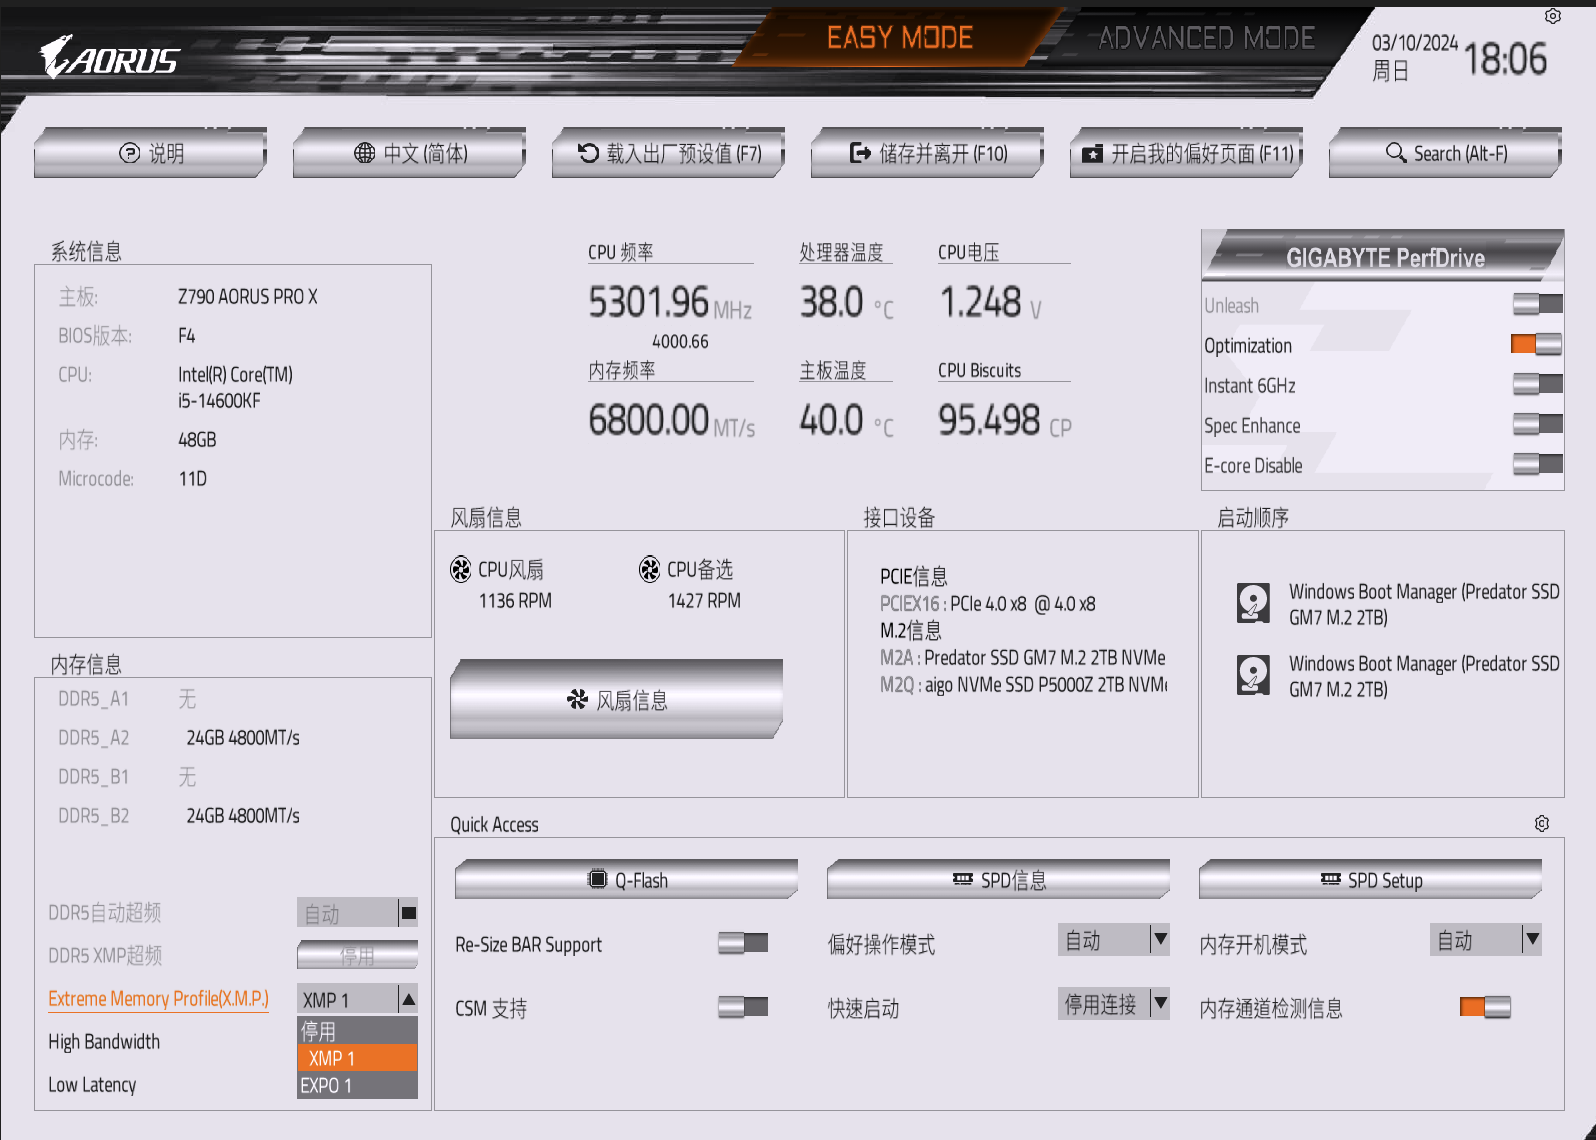
Task: Click the DDR5 XMP超频 停用 button
Action: 357,956
